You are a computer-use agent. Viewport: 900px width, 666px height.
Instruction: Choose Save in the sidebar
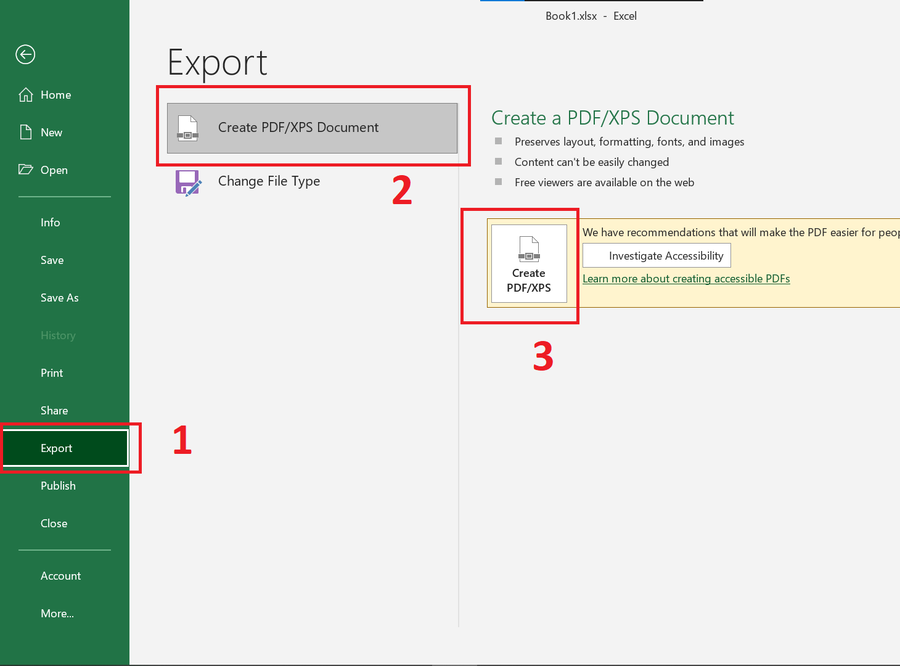click(52, 260)
